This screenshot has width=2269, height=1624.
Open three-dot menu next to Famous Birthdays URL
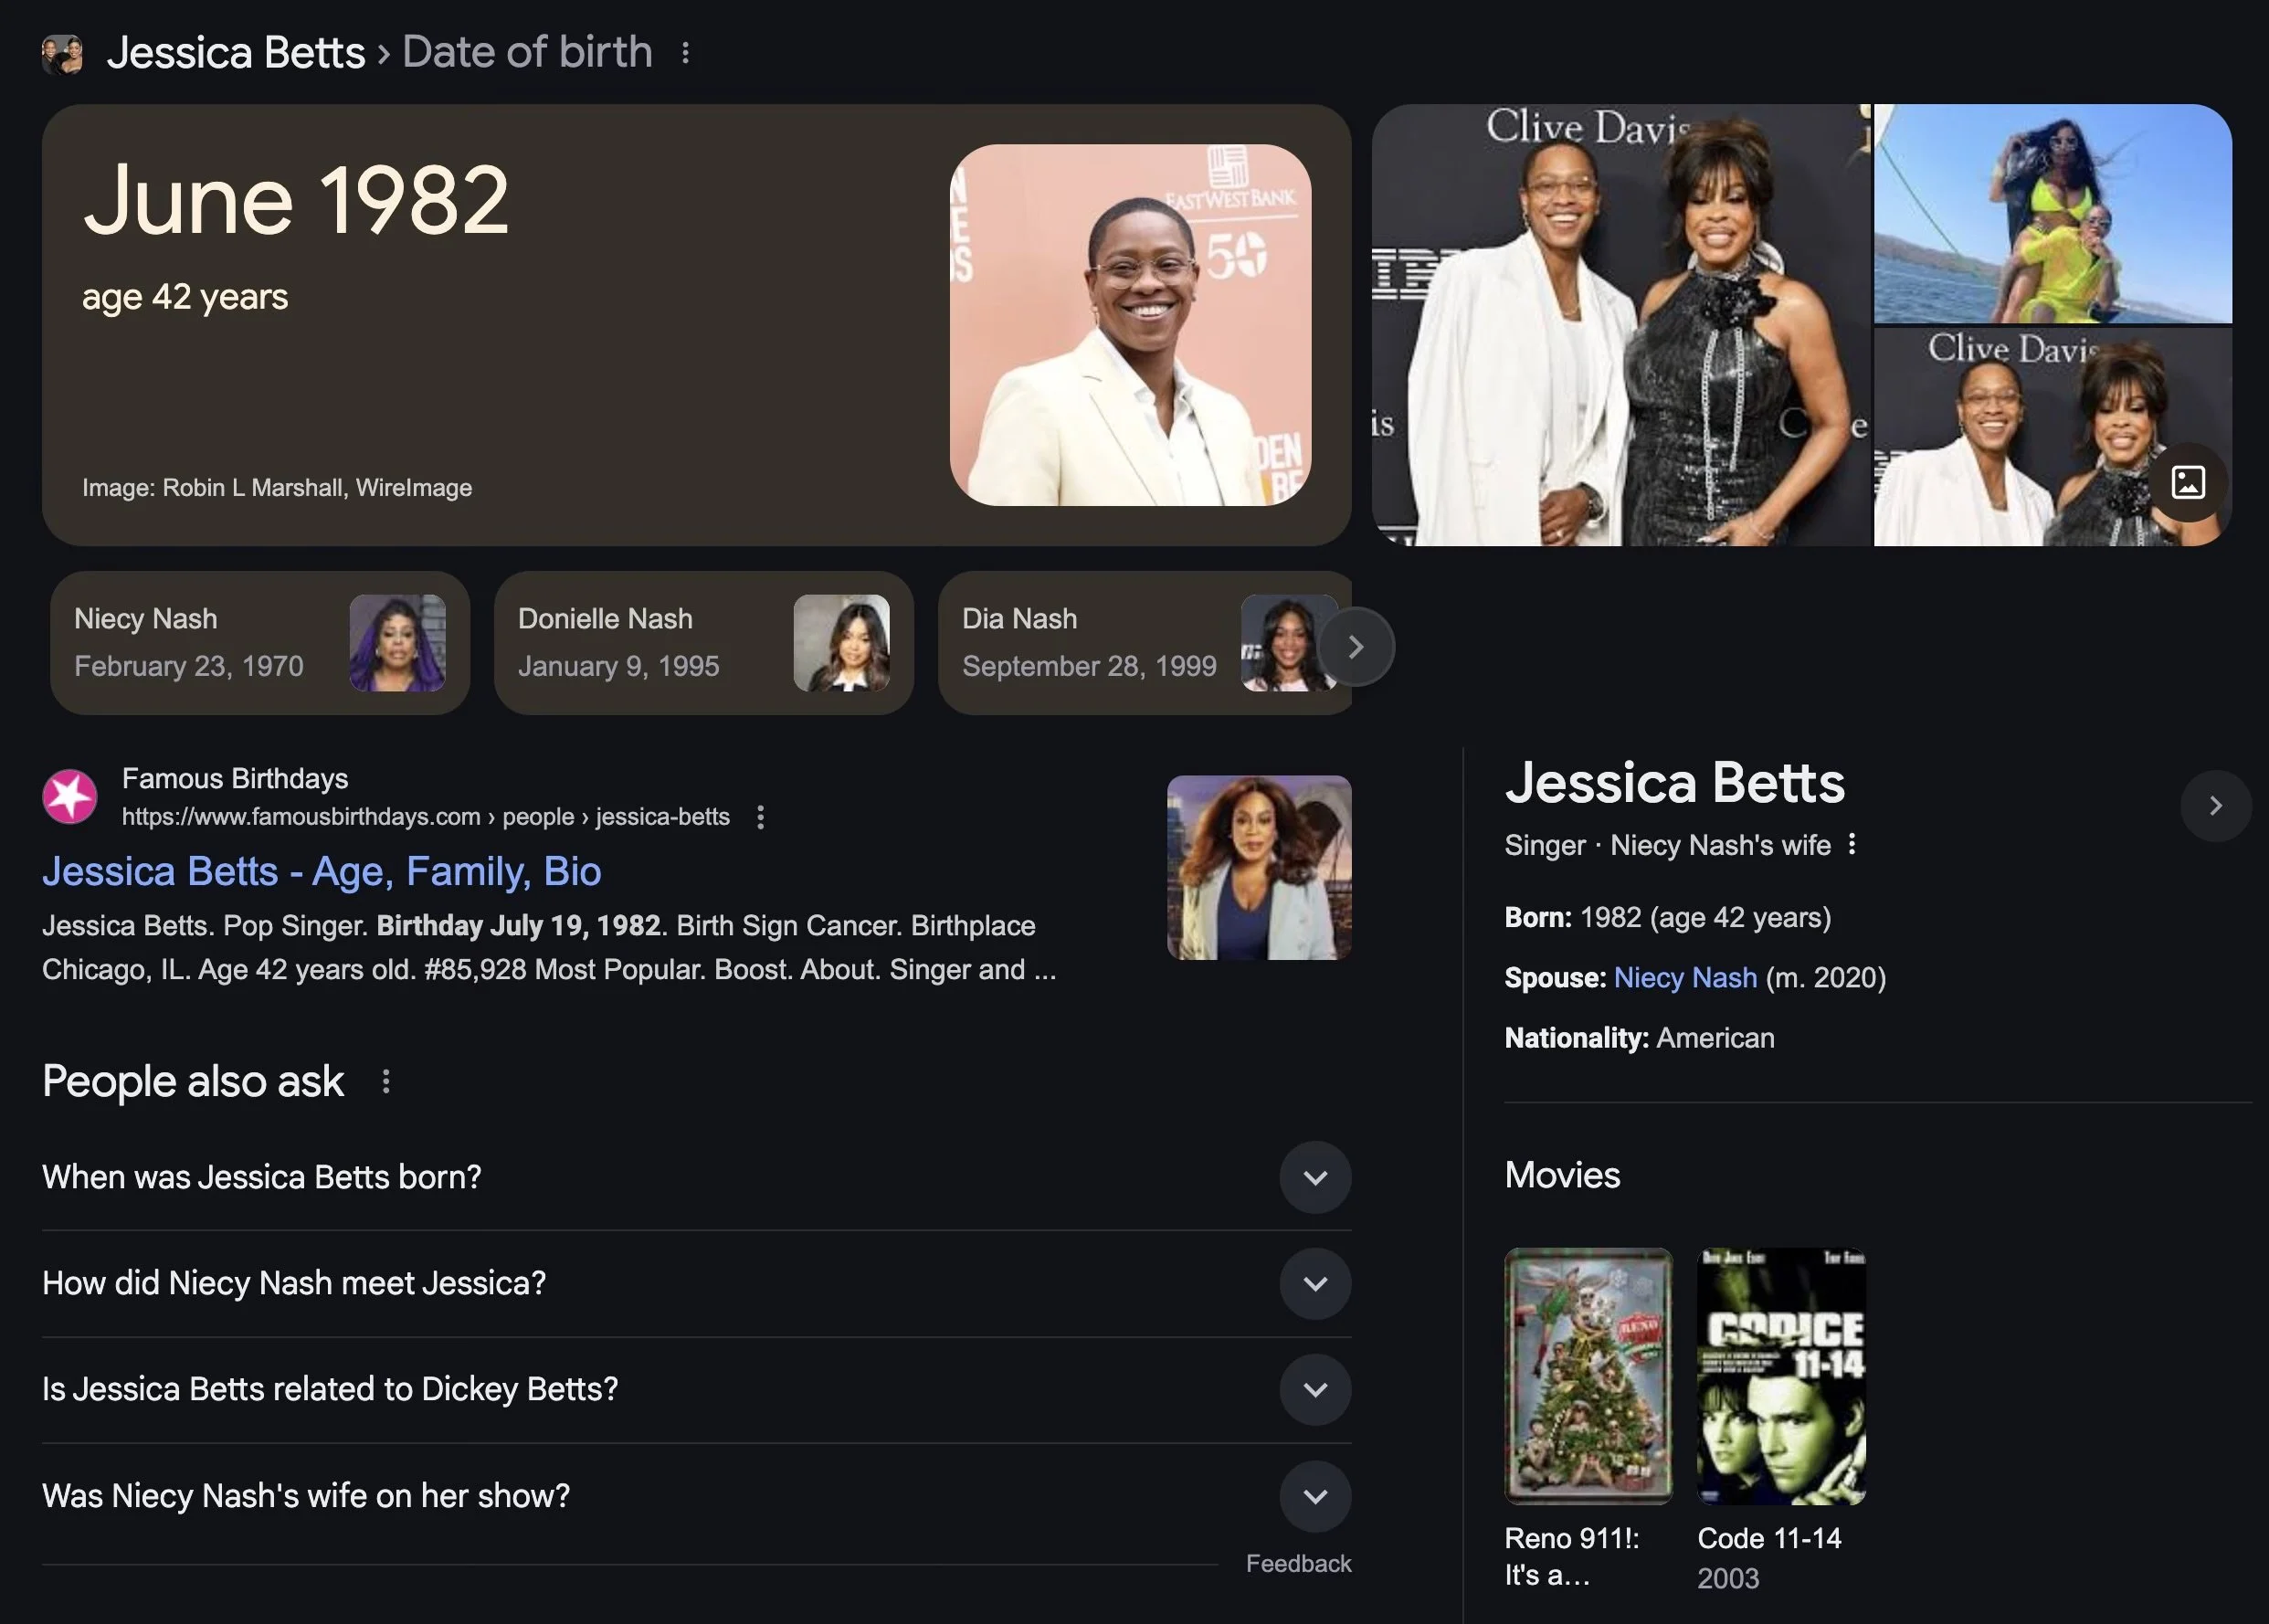761,818
